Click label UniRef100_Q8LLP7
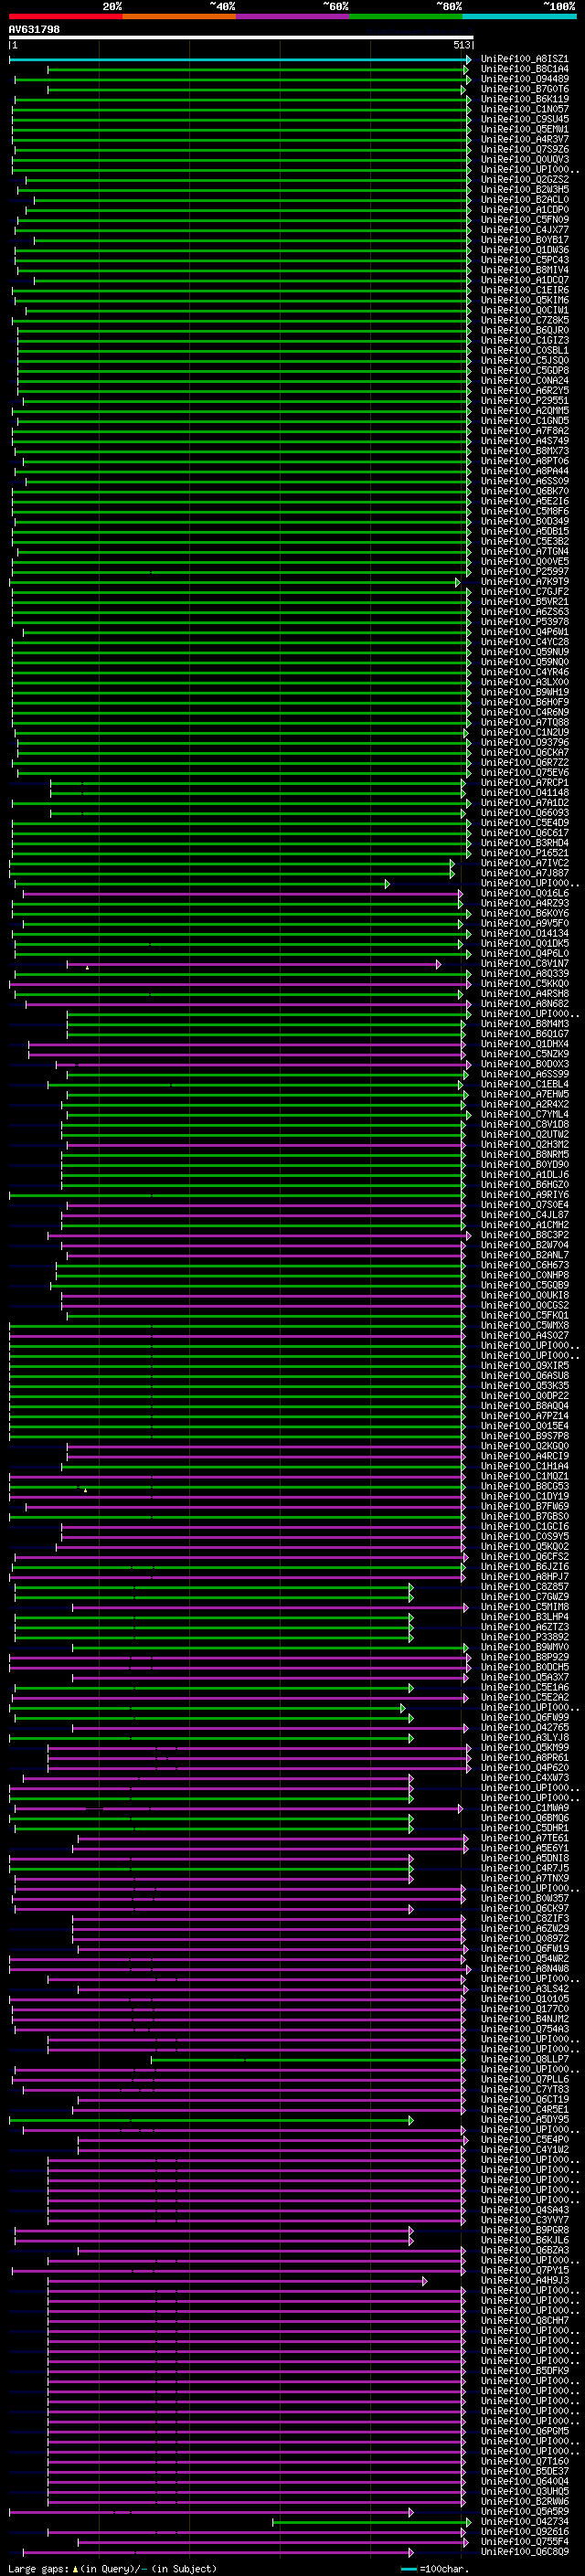Image resolution: width=585 pixels, height=2576 pixels. (524, 2060)
